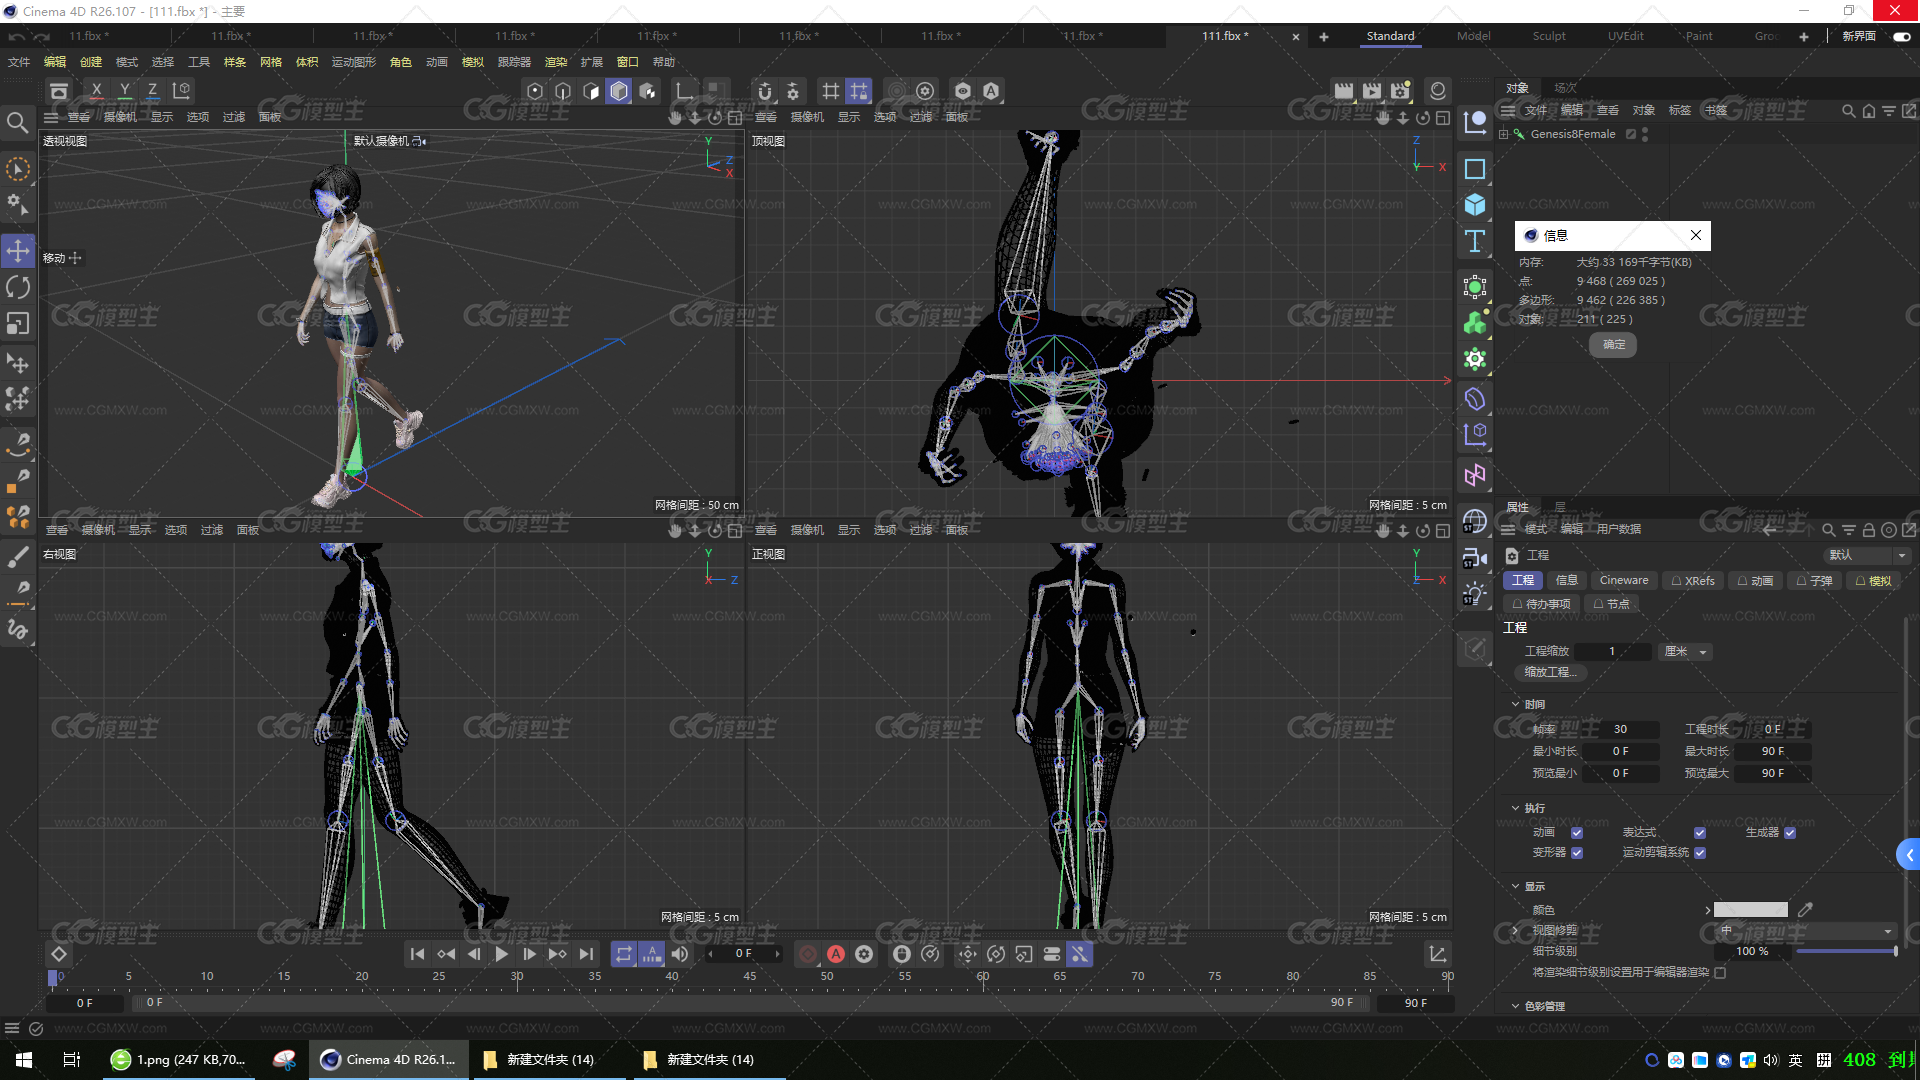Select the Rotate tool icon
This screenshot has height=1080, width=1920.
(17, 286)
